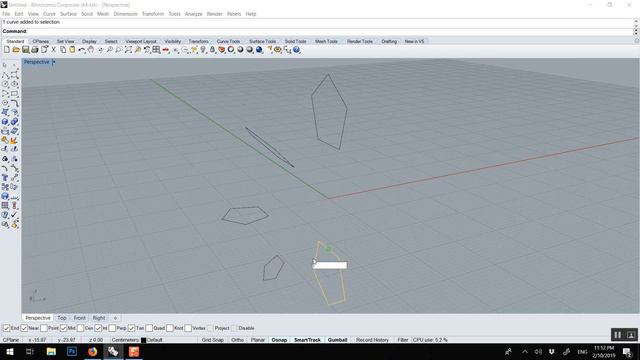Enable the Point osnap checkbox

click(44, 328)
